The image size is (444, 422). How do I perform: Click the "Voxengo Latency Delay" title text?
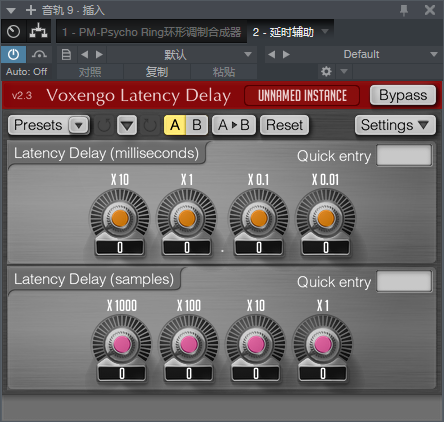139,96
